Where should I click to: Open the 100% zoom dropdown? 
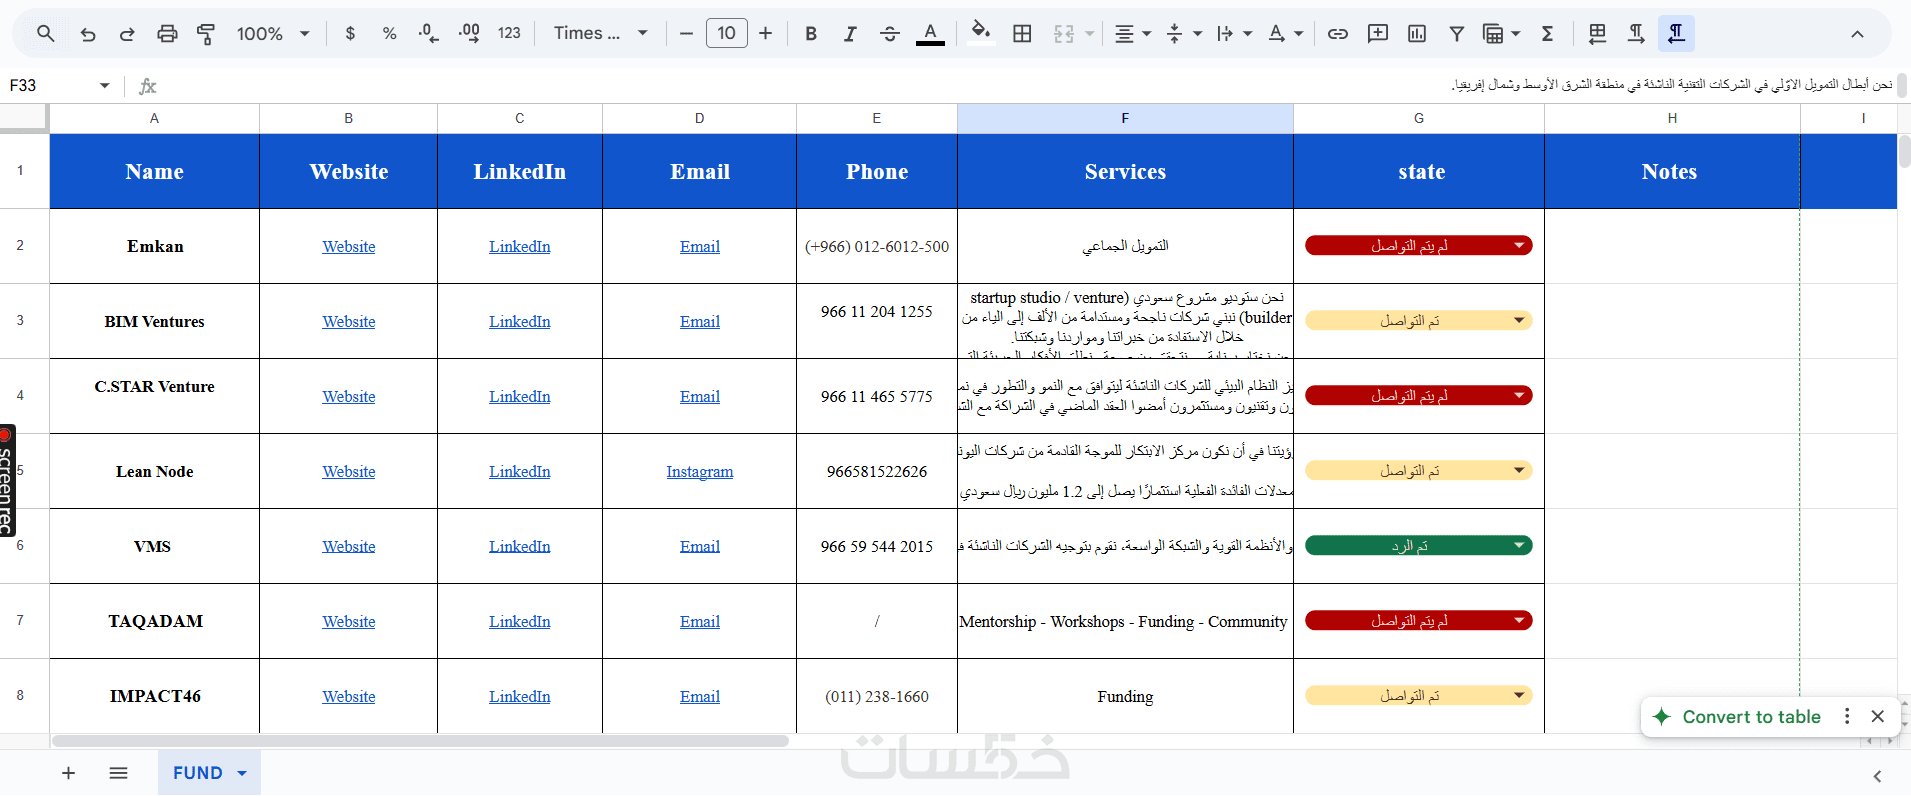tap(272, 34)
